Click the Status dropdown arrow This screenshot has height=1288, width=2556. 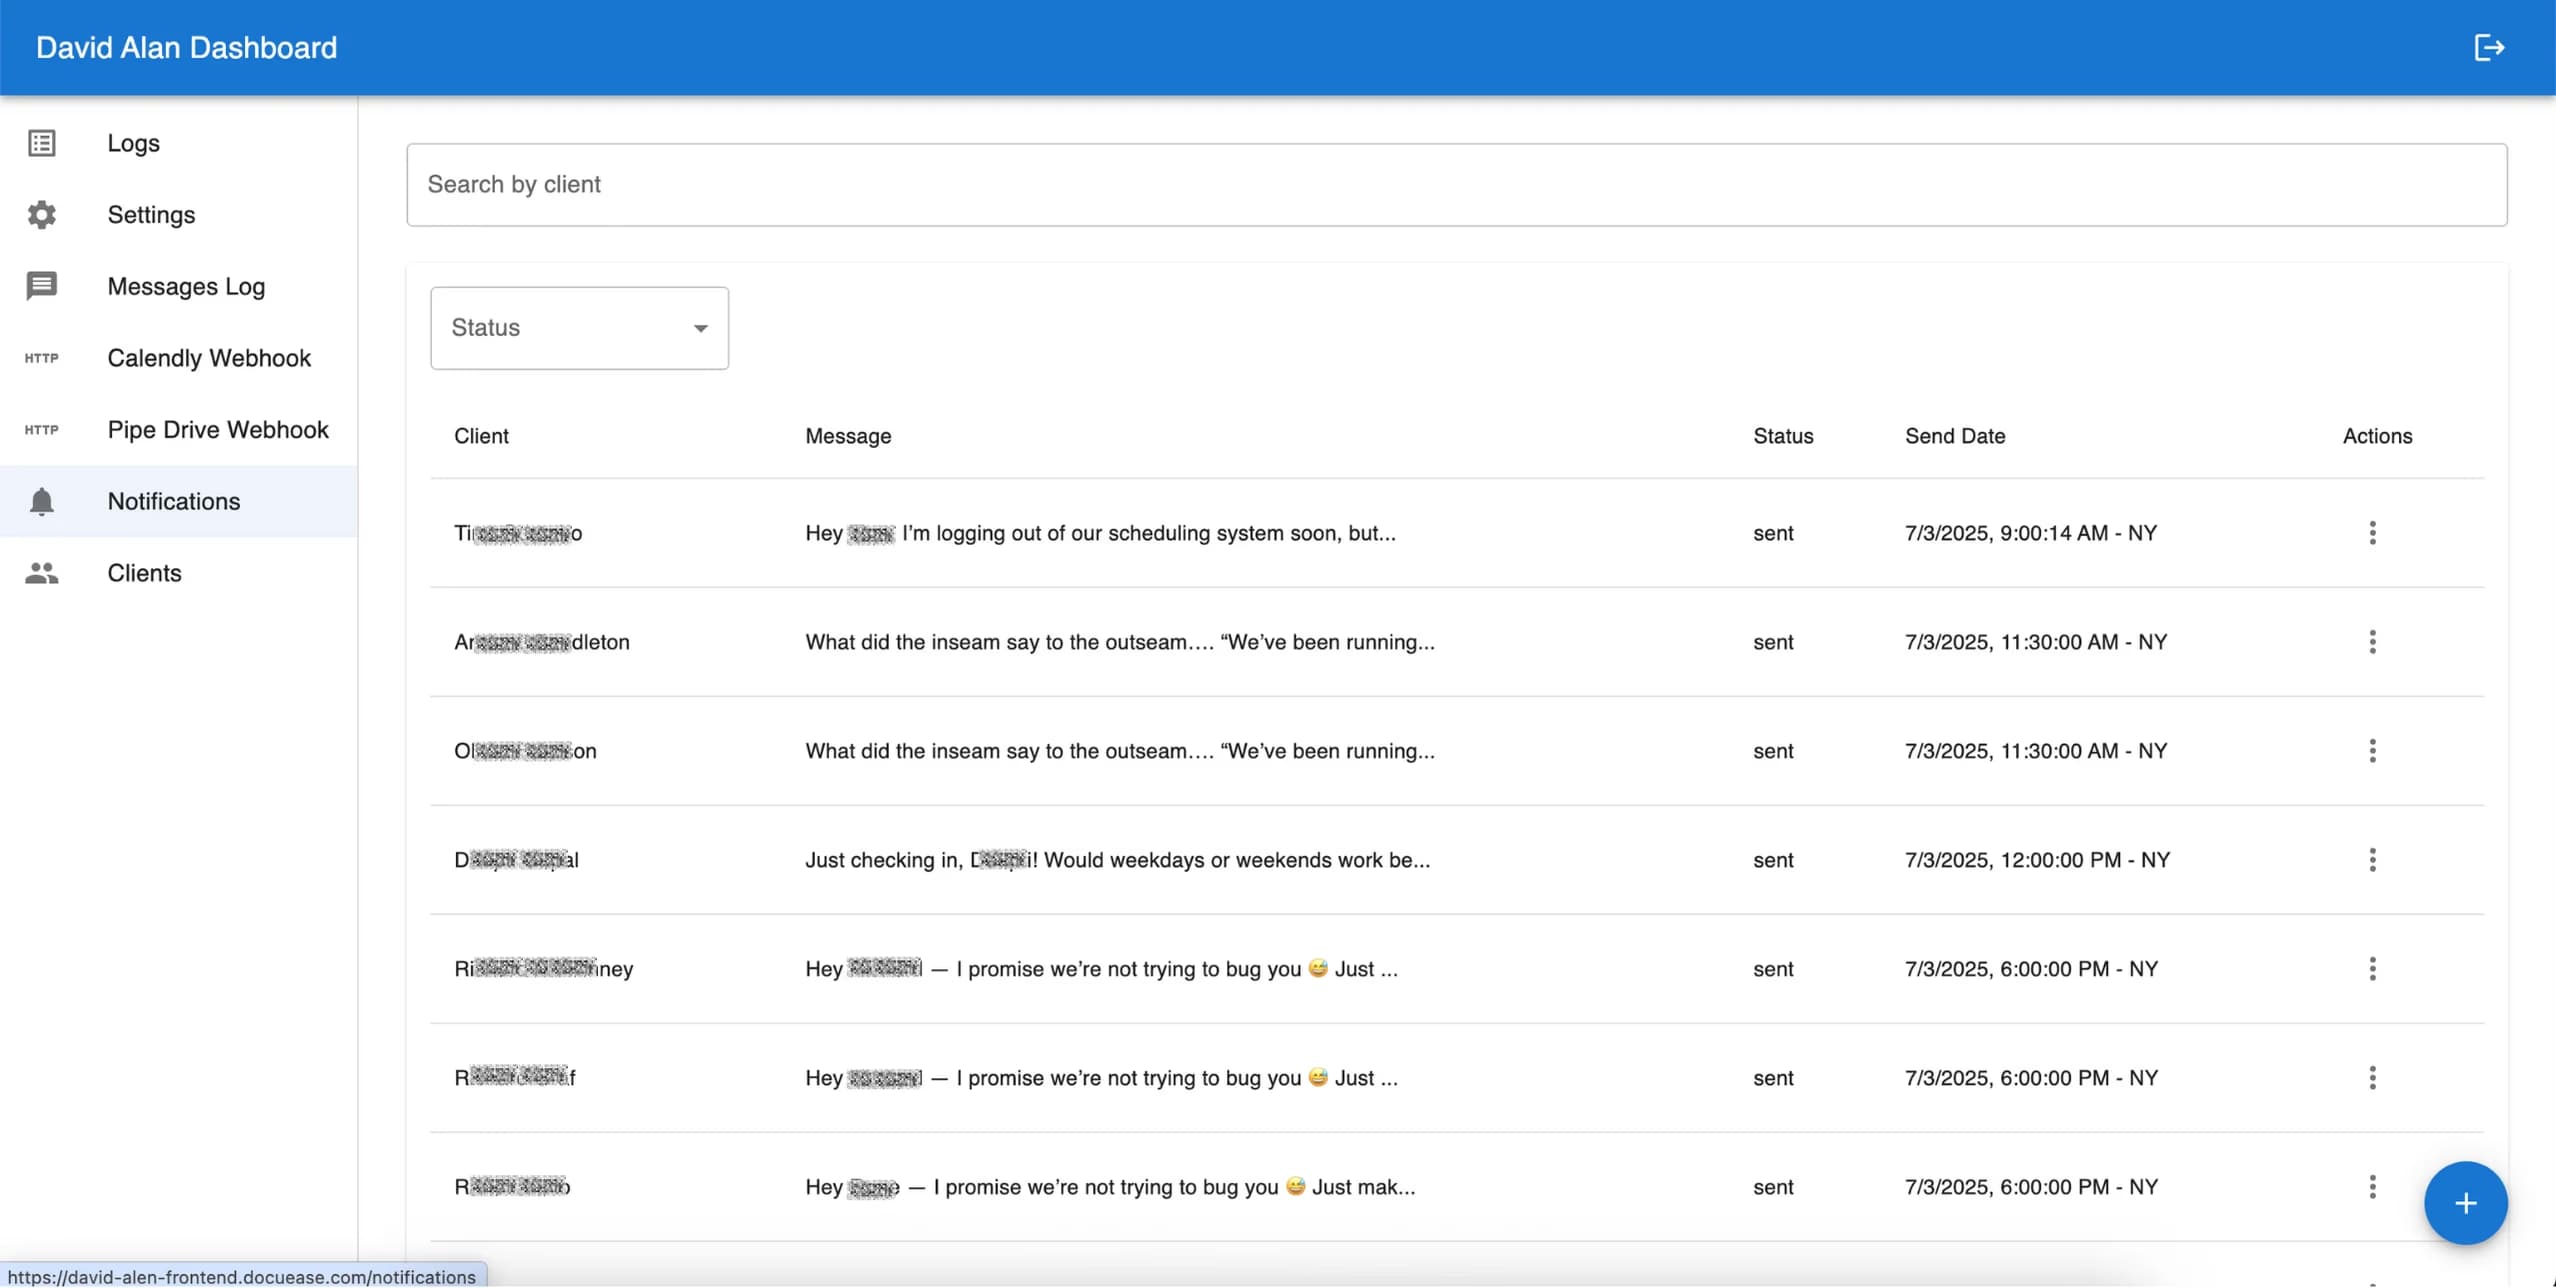tap(701, 328)
